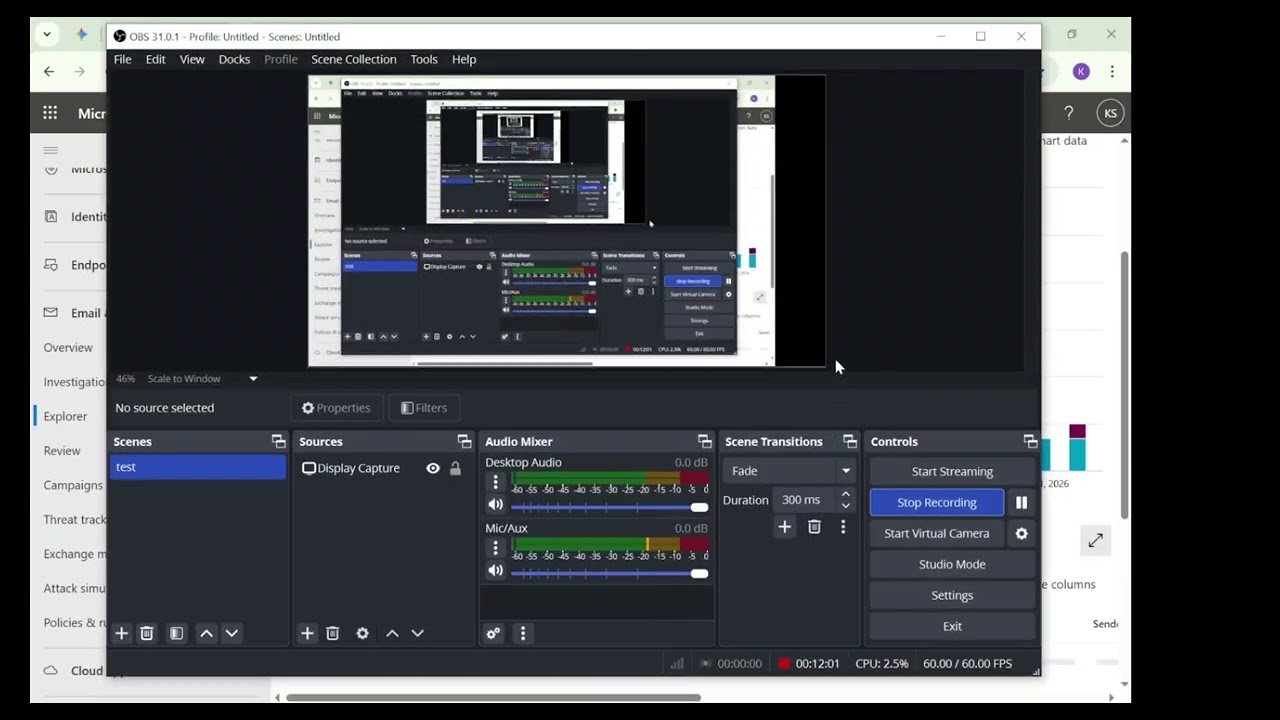Toggle Display Capture visibility eye

pyautogui.click(x=433, y=468)
